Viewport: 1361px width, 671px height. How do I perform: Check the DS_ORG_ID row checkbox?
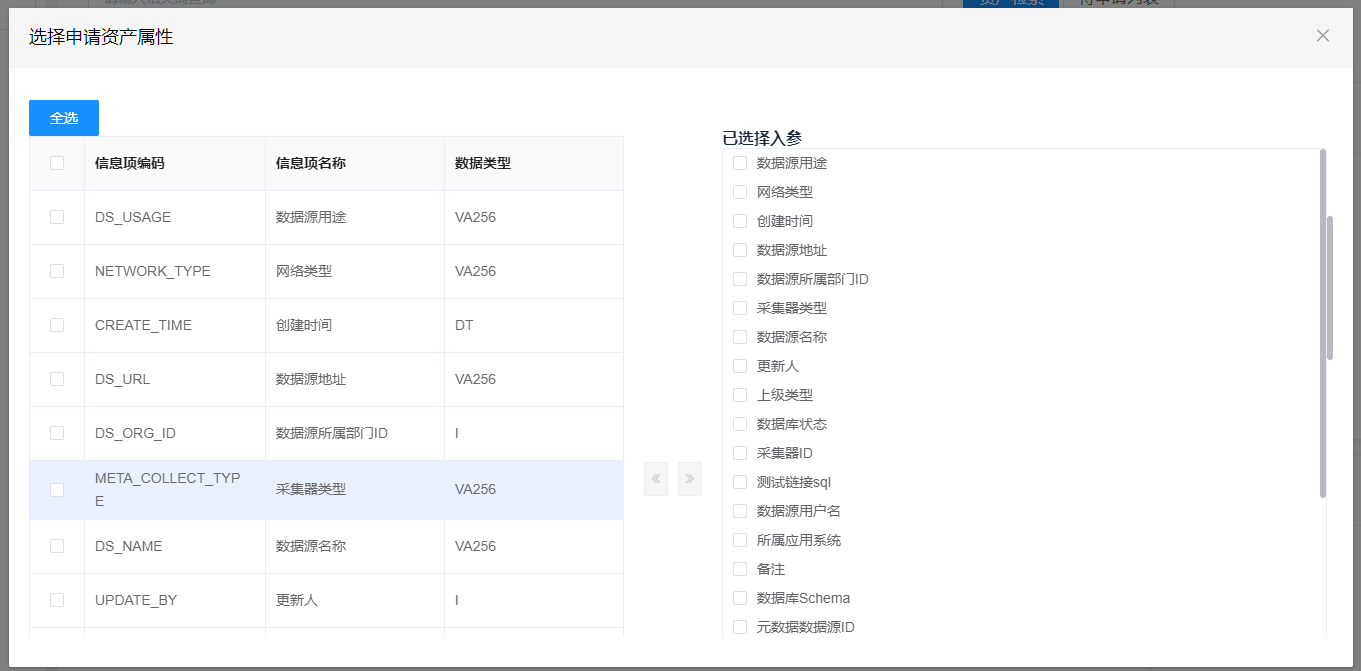coord(57,433)
